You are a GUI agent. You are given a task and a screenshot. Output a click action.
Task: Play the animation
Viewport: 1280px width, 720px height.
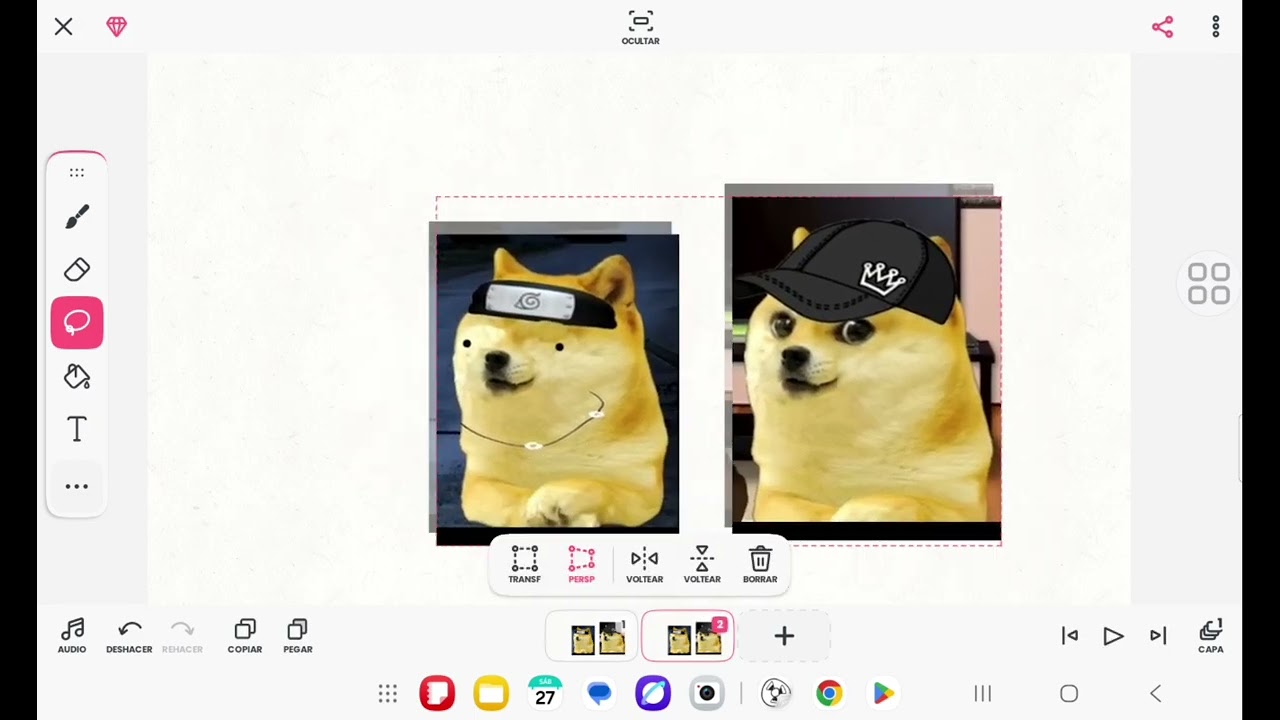click(x=1113, y=636)
